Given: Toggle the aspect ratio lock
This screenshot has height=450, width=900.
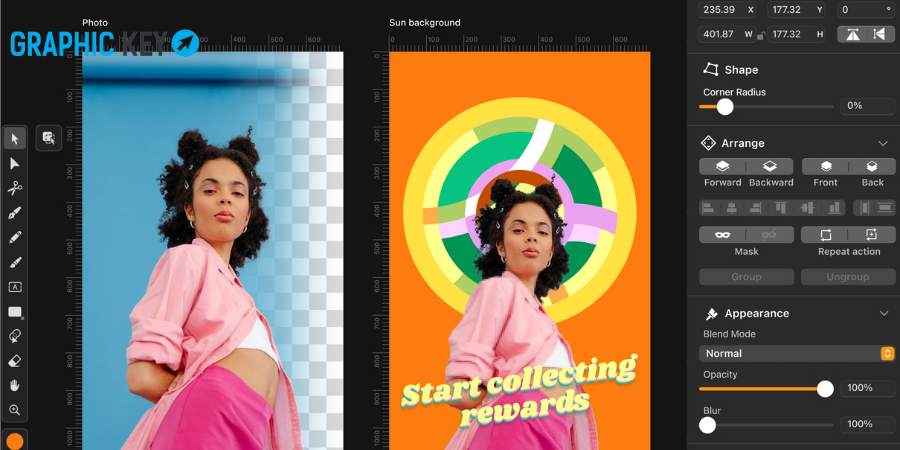Looking at the screenshot, I should click(761, 35).
